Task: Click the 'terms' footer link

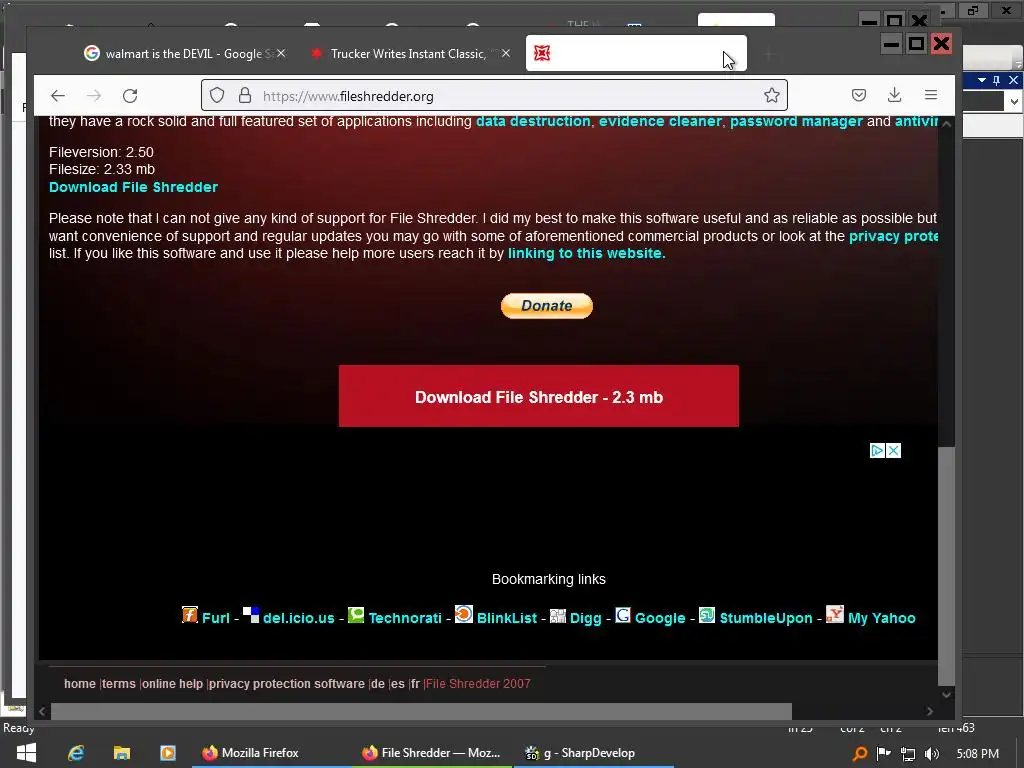Action: pyautogui.click(x=119, y=684)
